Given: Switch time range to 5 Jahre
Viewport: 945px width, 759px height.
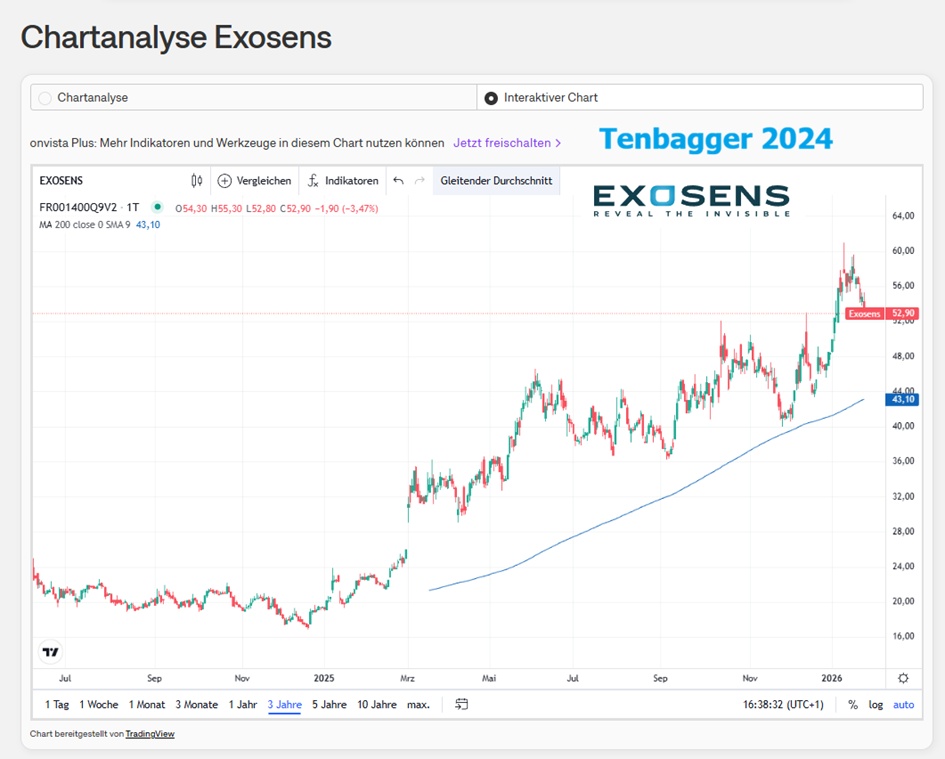Looking at the screenshot, I should (x=329, y=704).
